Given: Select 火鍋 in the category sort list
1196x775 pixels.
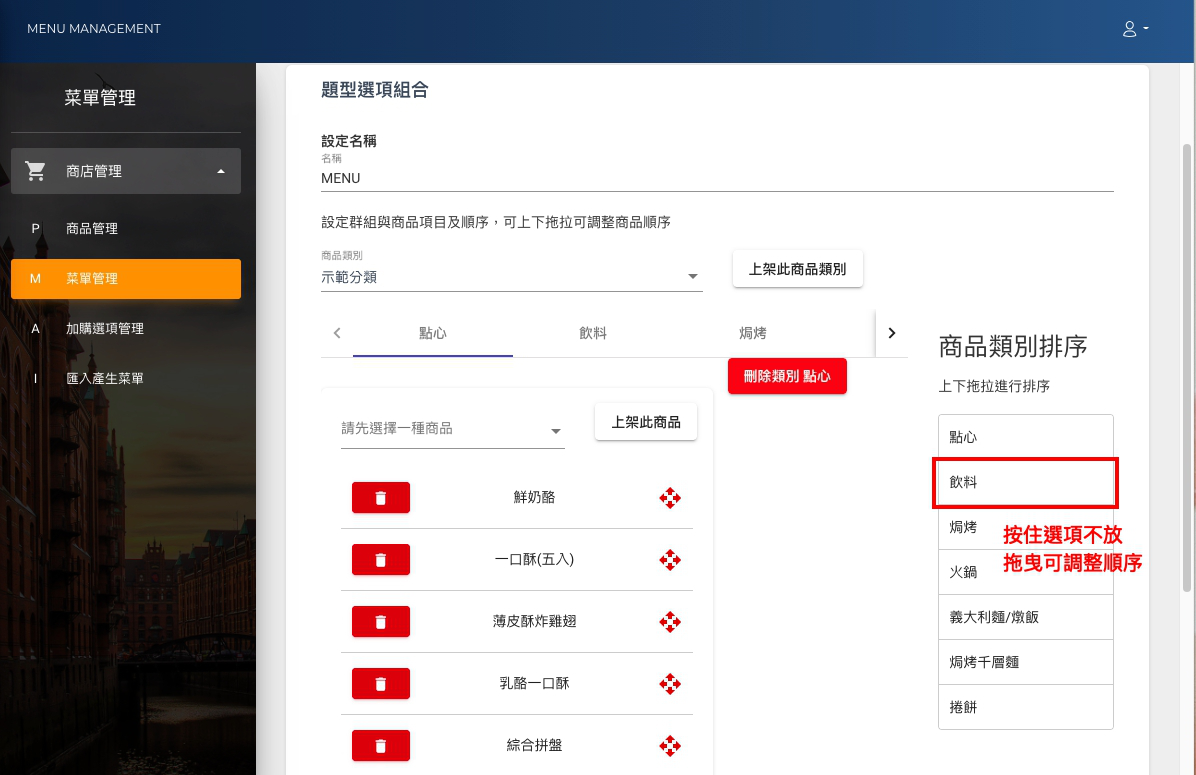Looking at the screenshot, I should pyautogui.click(x=1025, y=572).
